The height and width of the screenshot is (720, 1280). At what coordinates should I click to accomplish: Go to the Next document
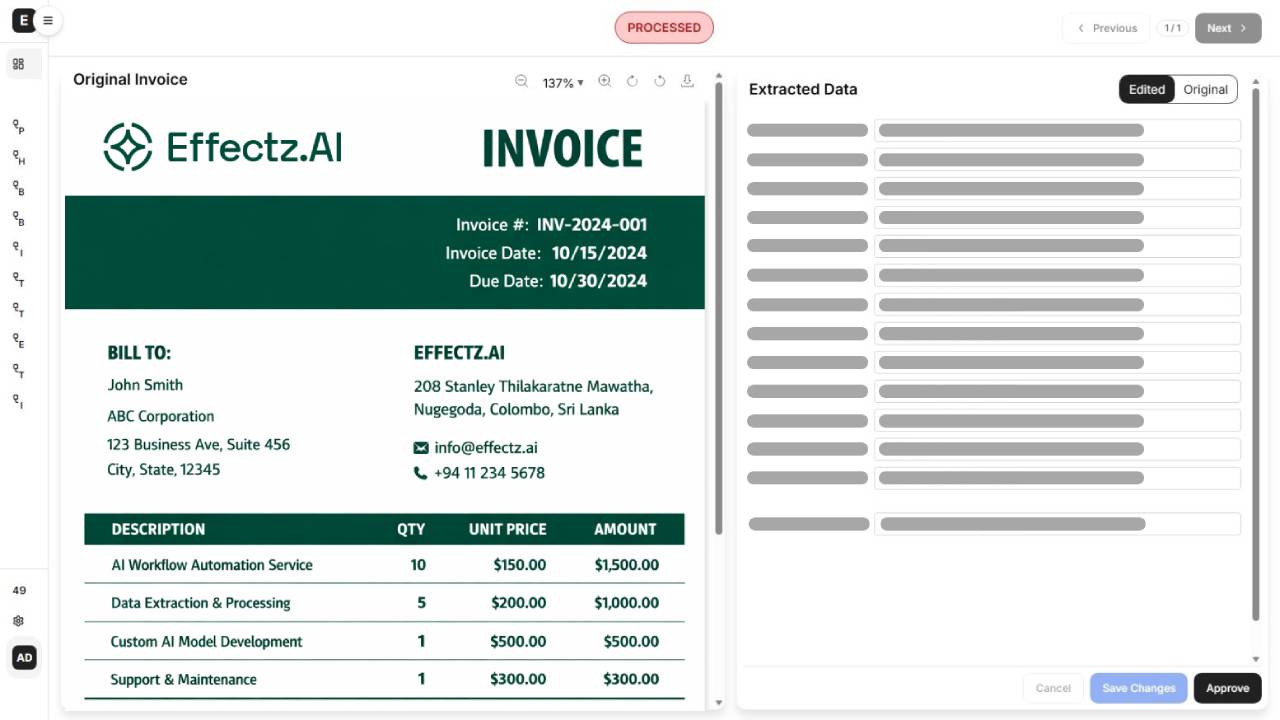(x=1228, y=28)
